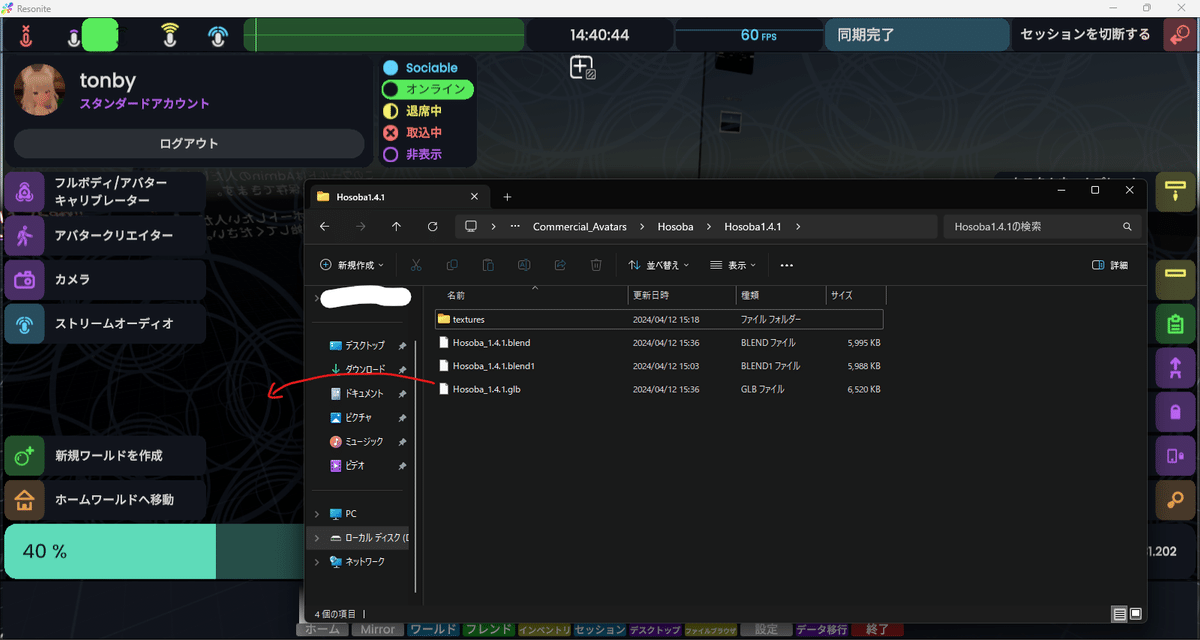Click the green clipboard icon on right edge

coord(1174,324)
